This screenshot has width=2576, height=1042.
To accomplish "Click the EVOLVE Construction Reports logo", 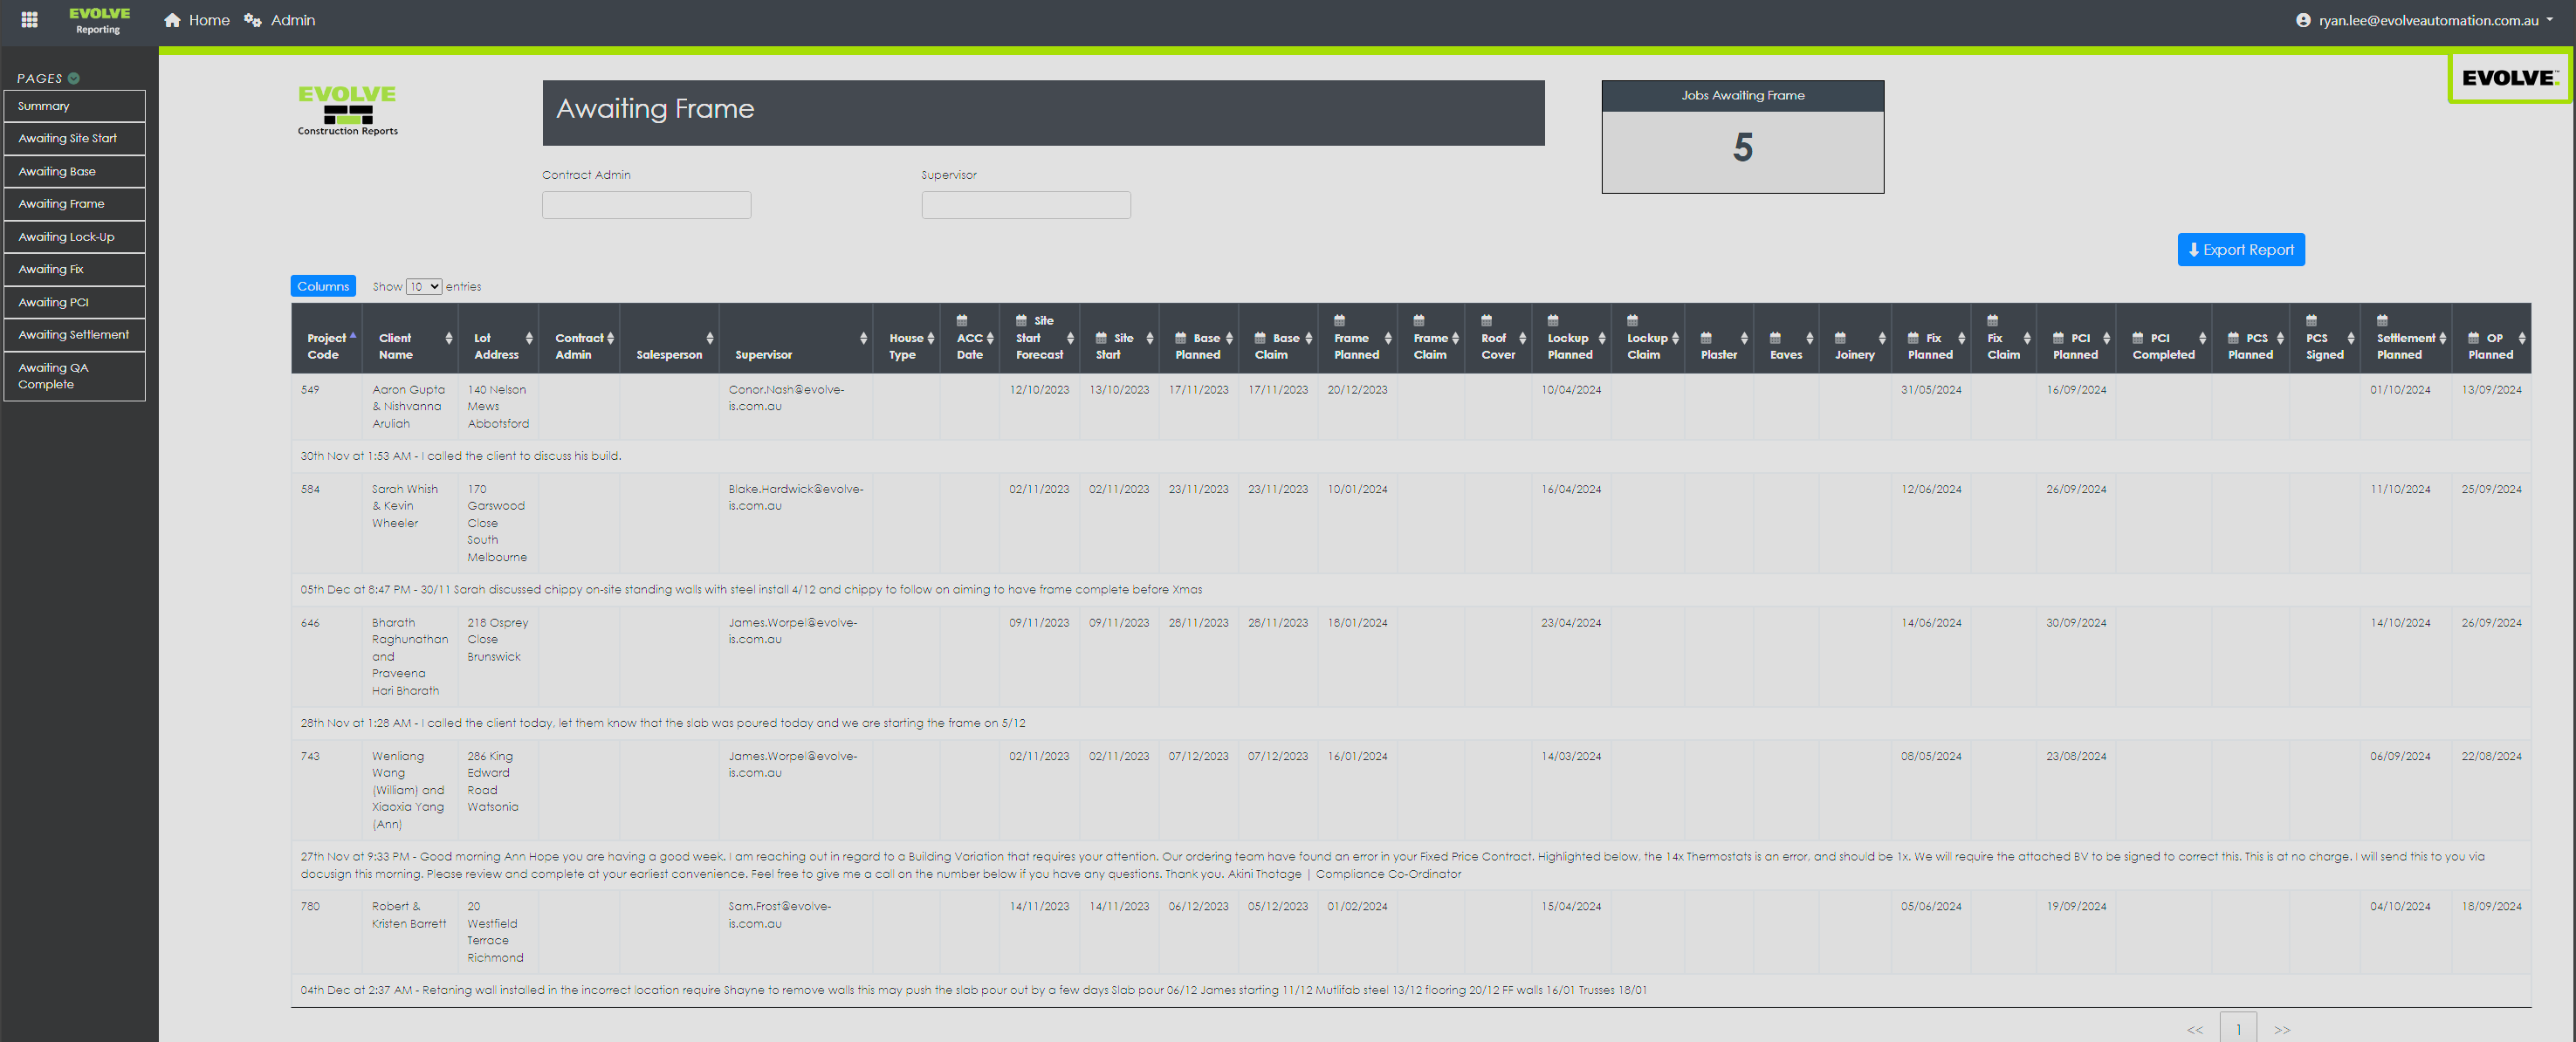I will coord(347,110).
